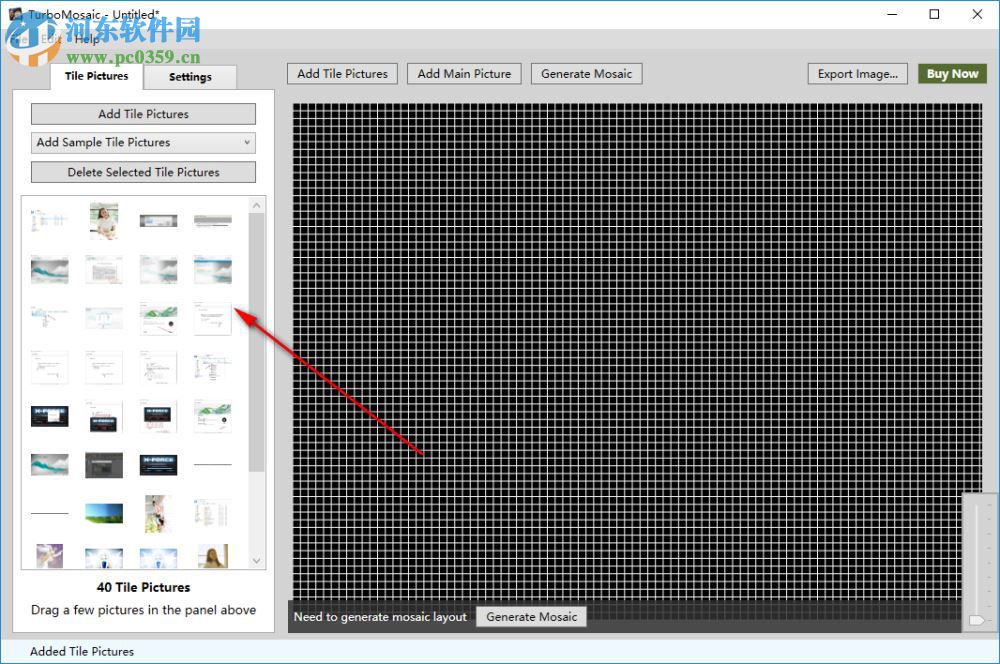
Task: Click Add Tile Pictures in the top toolbar
Action: click(x=342, y=74)
